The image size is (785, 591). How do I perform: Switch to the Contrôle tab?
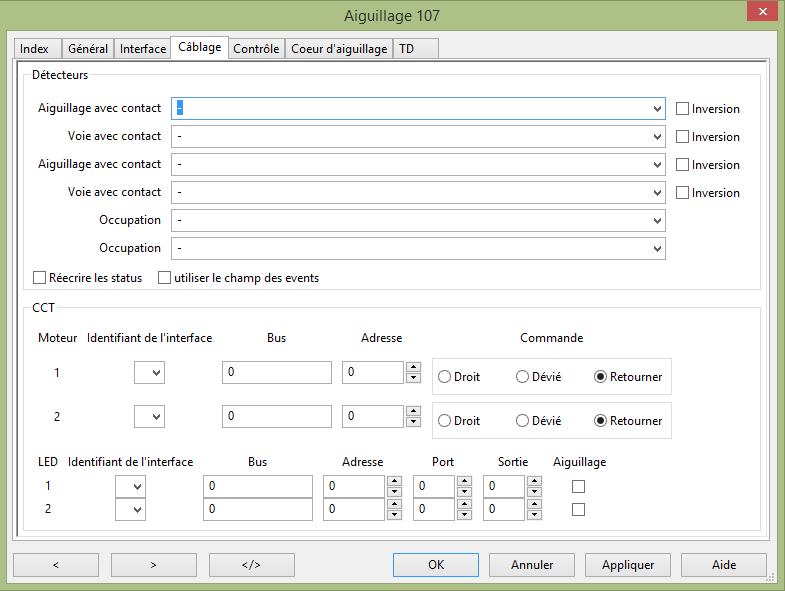coord(256,49)
